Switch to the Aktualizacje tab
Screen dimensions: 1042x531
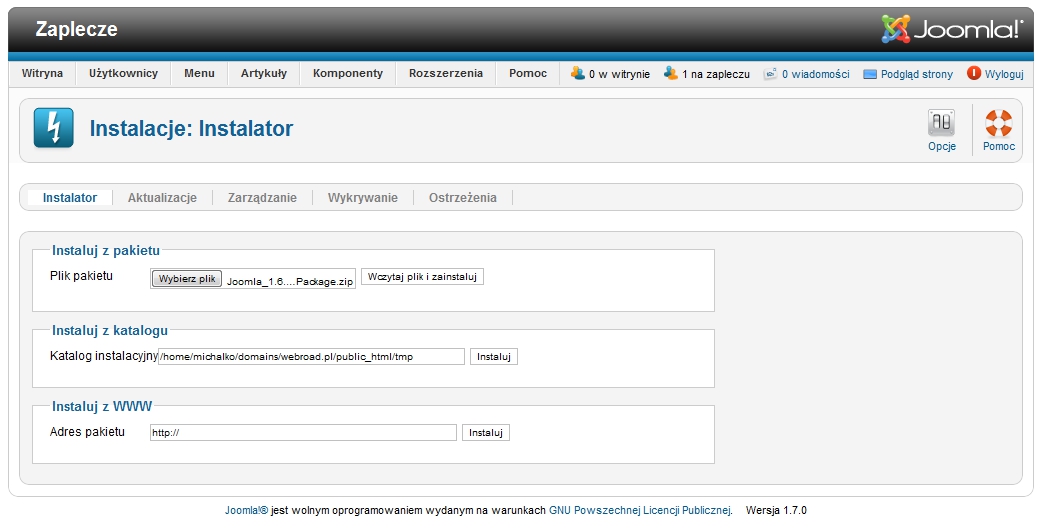[162, 198]
